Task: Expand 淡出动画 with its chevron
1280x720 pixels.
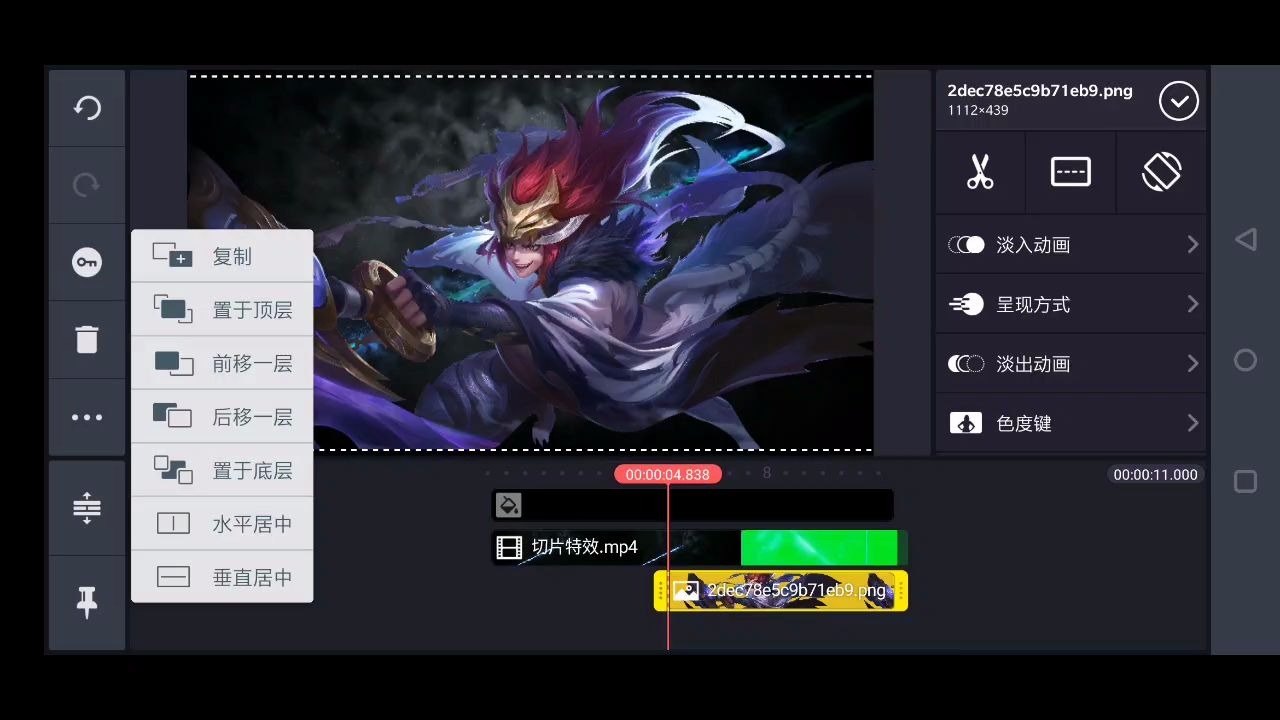Action: (x=1192, y=364)
